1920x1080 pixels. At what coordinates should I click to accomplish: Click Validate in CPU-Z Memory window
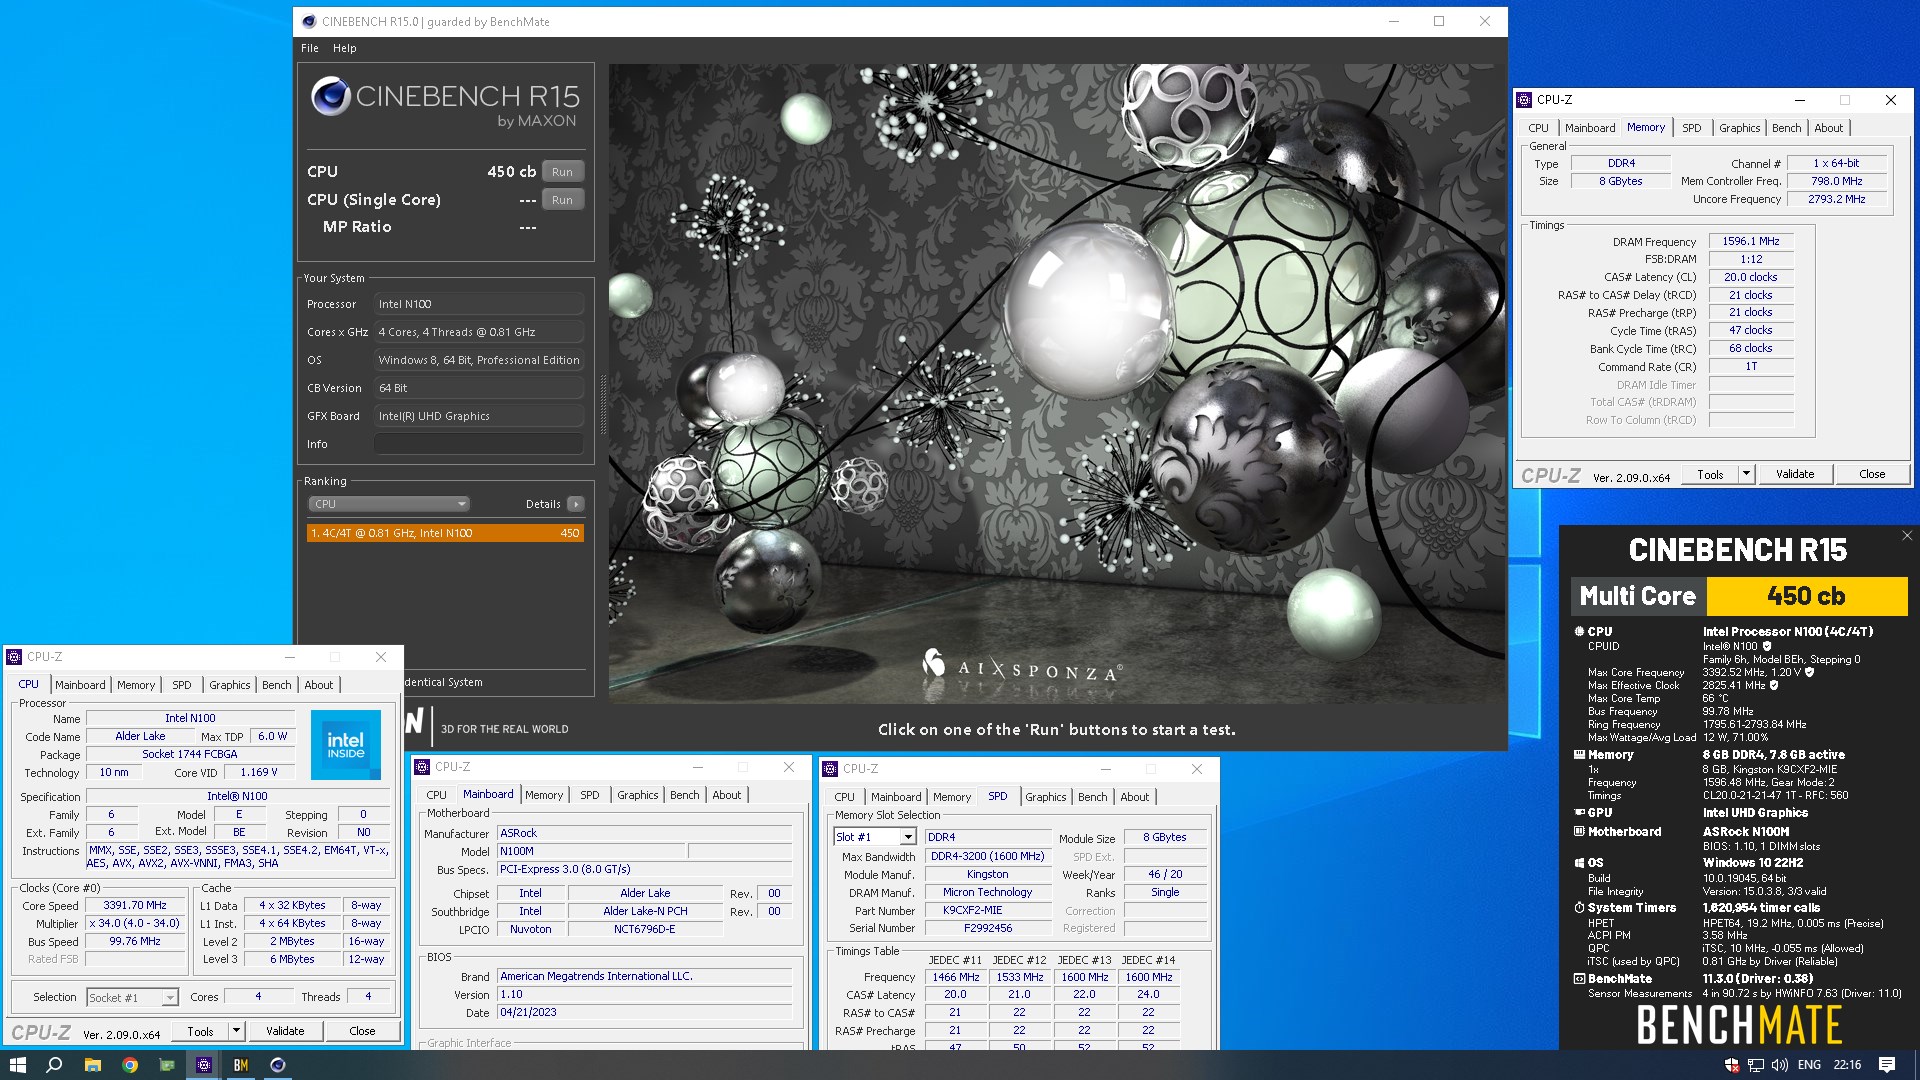1795,474
